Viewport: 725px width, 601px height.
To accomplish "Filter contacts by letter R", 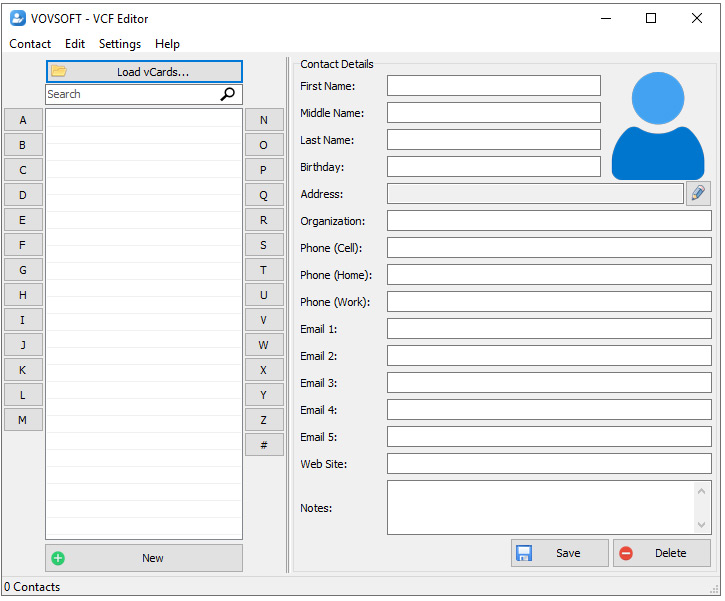I will tap(264, 220).
